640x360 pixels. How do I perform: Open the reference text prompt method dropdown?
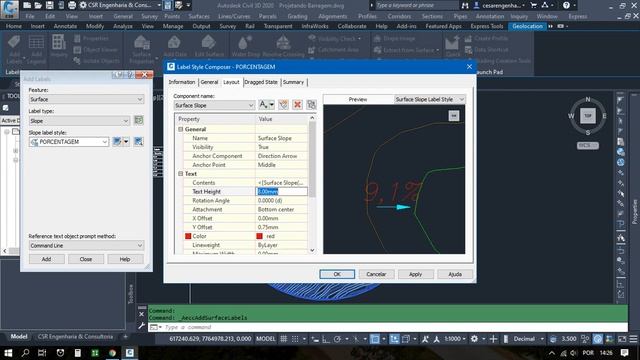[x=86, y=246]
